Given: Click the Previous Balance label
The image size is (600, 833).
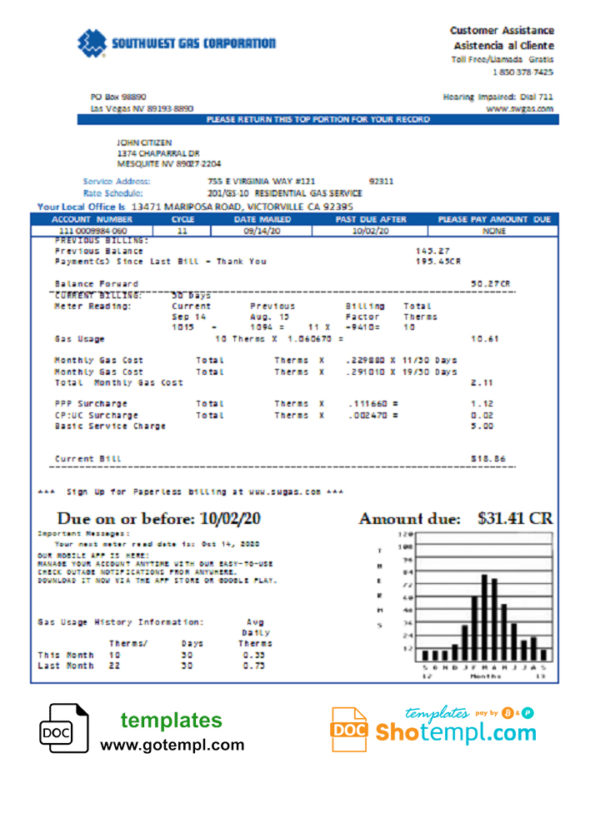Looking at the screenshot, I should pos(99,251).
